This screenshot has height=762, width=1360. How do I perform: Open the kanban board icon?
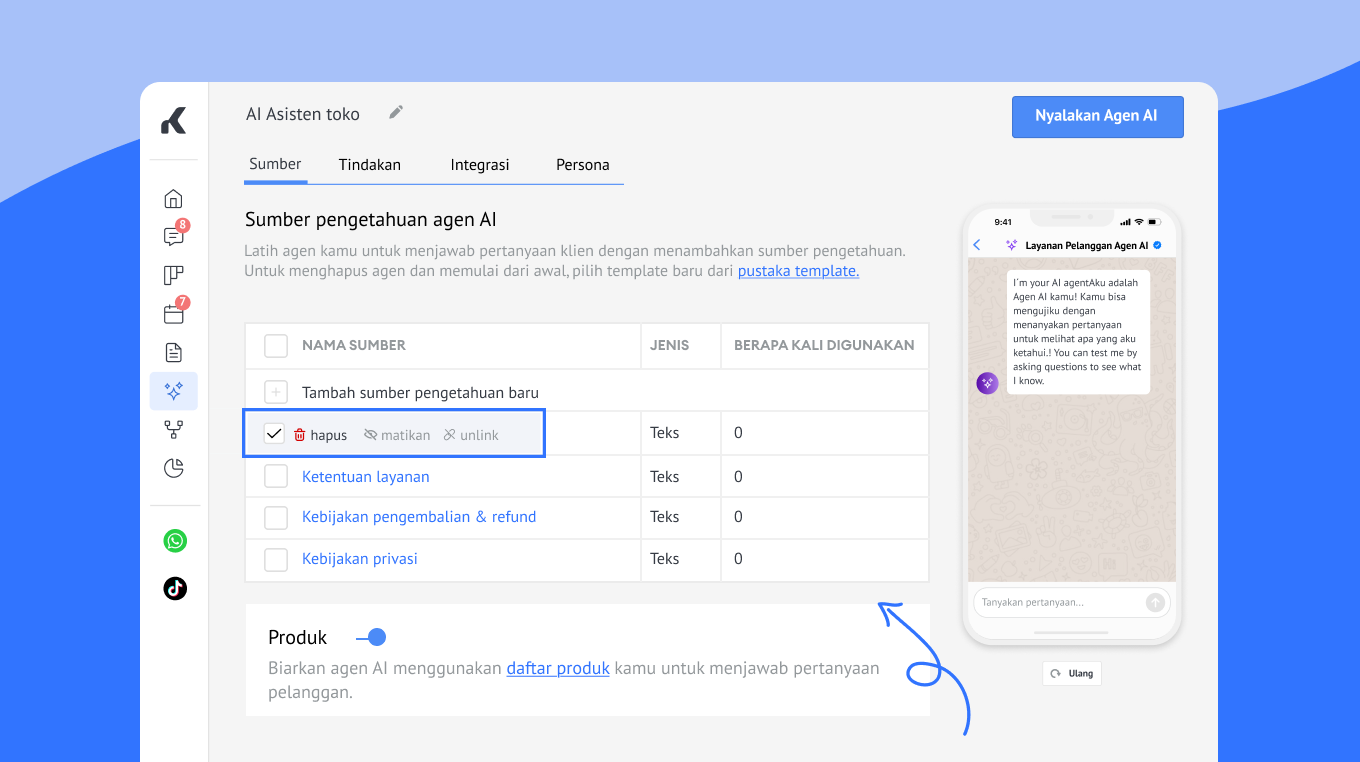[x=174, y=276]
